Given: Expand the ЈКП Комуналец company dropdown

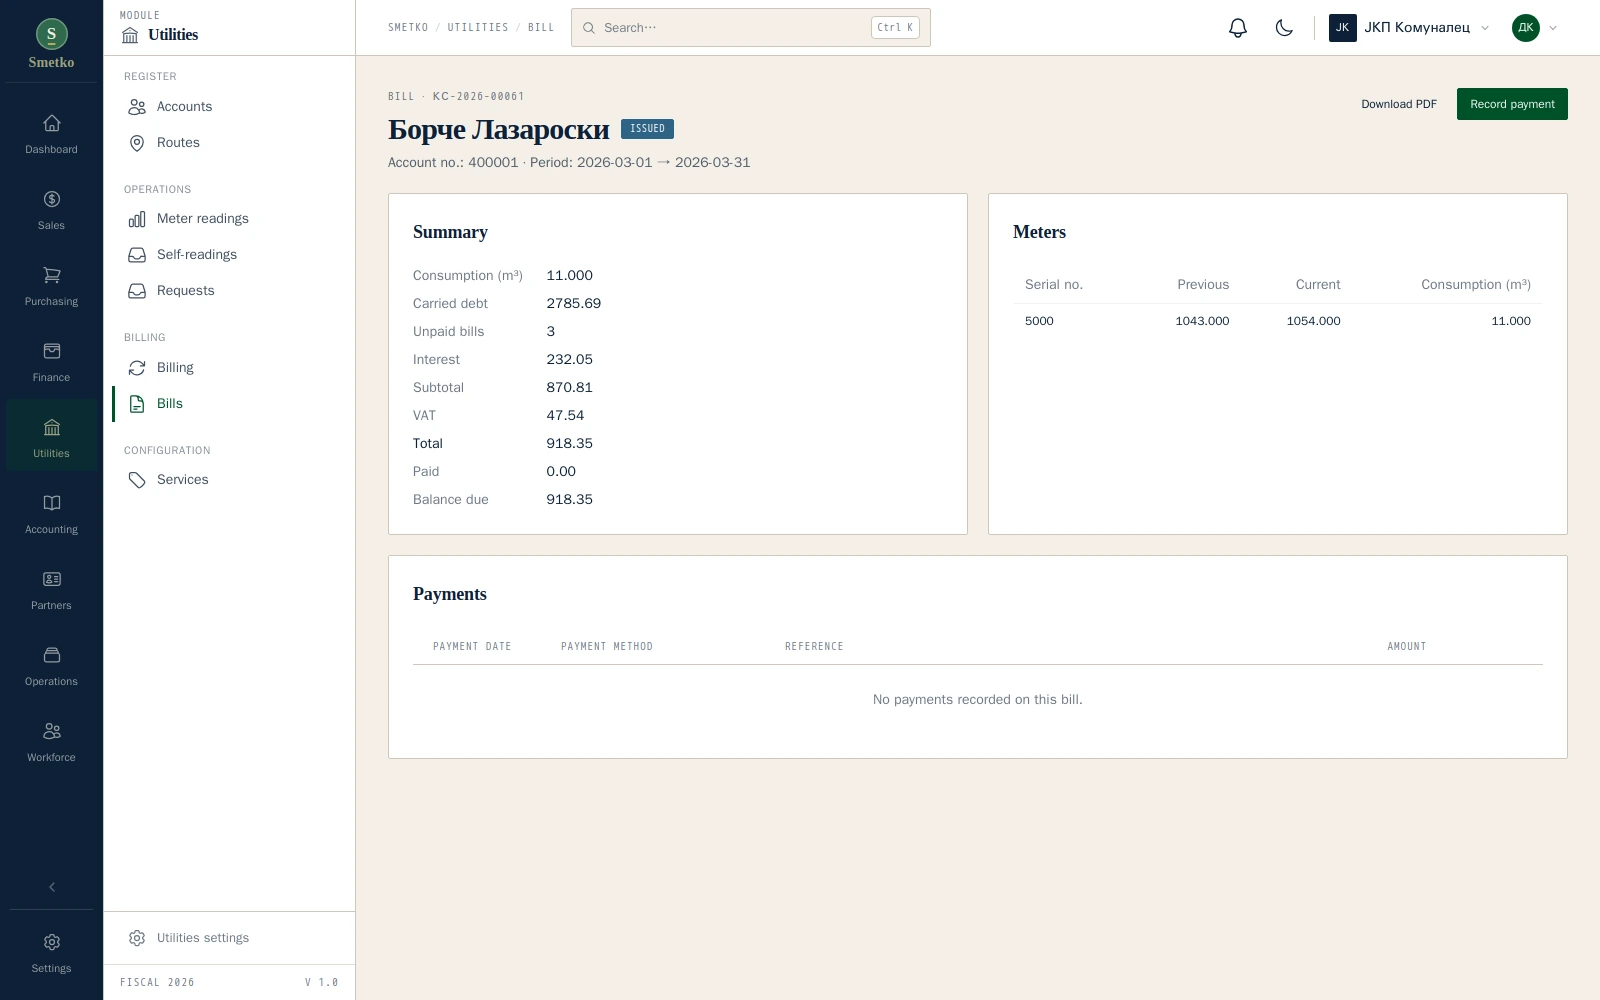Looking at the screenshot, I should coord(1409,28).
